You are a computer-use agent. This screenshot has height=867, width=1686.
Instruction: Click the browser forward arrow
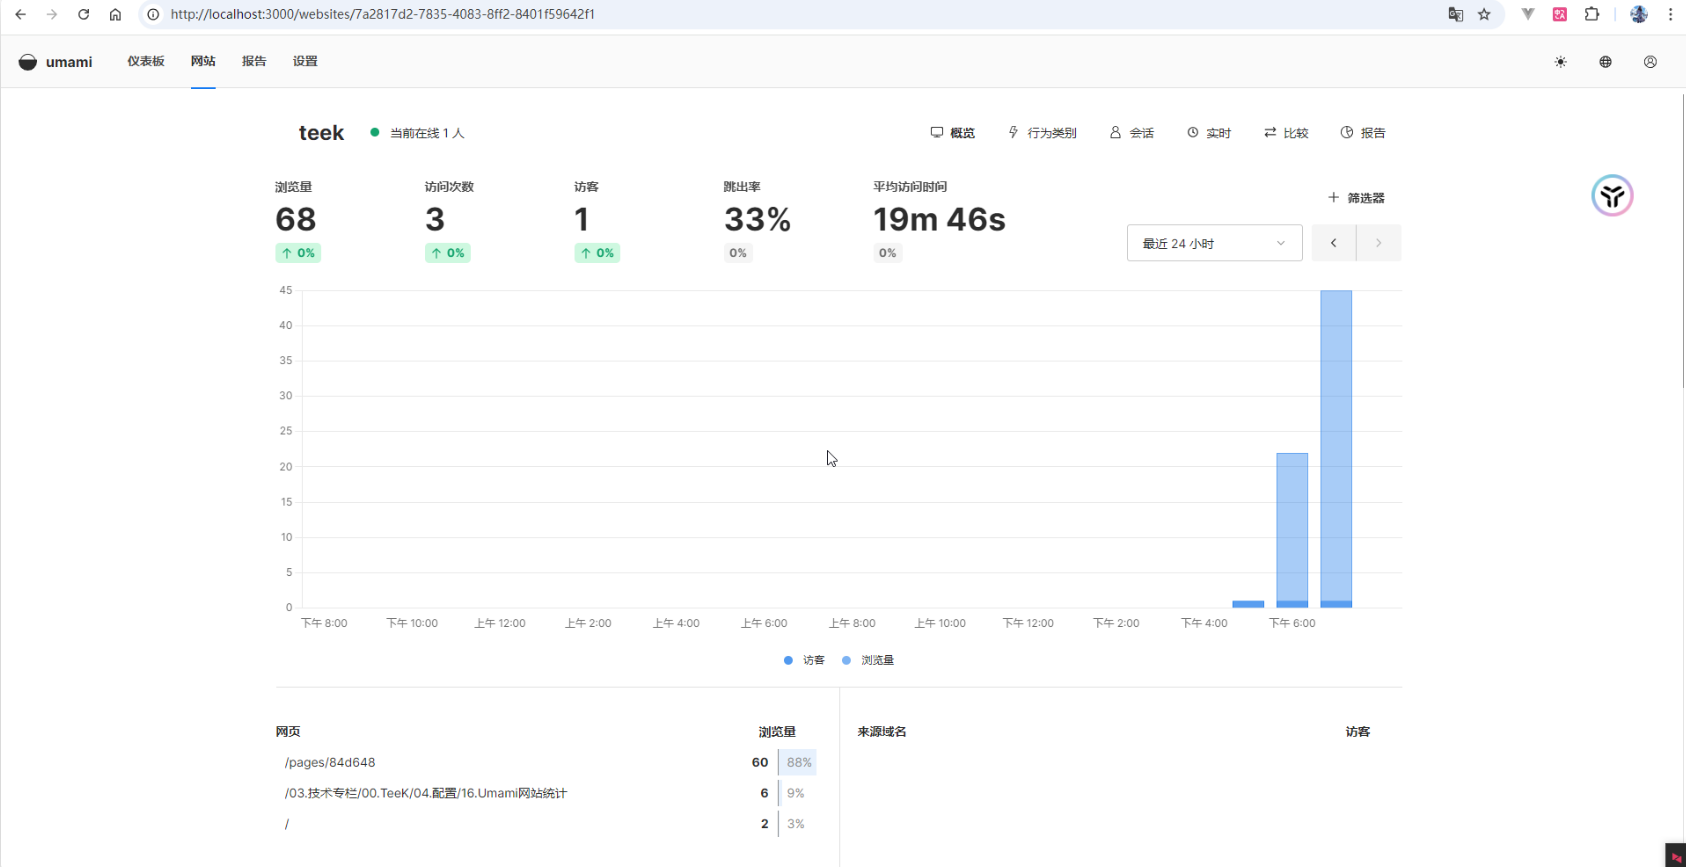tap(52, 14)
